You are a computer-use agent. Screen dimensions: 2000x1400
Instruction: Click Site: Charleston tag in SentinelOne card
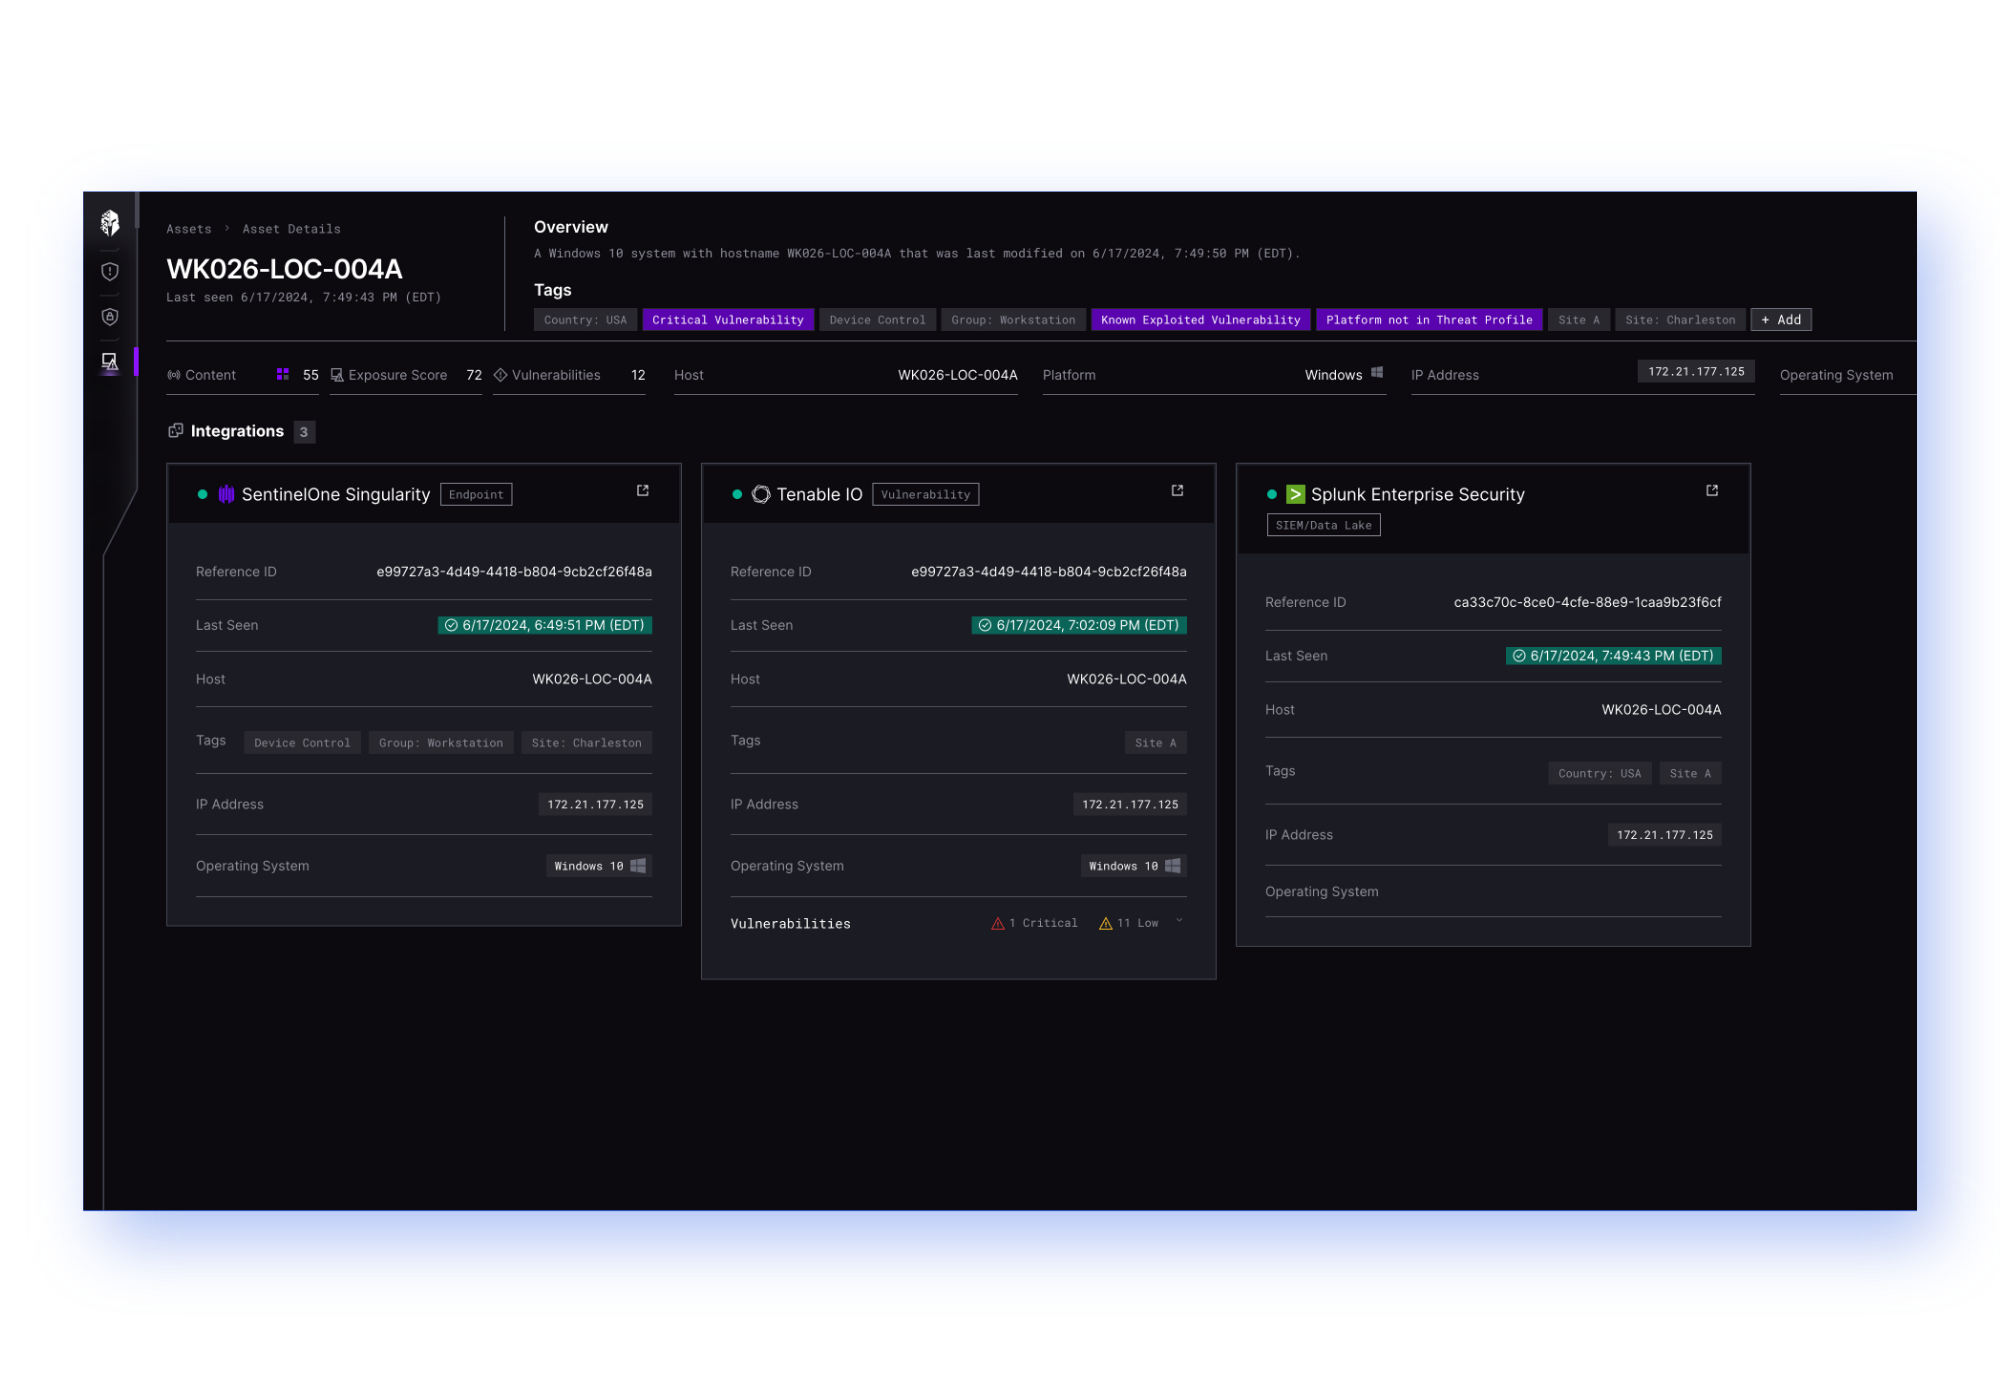tap(586, 743)
